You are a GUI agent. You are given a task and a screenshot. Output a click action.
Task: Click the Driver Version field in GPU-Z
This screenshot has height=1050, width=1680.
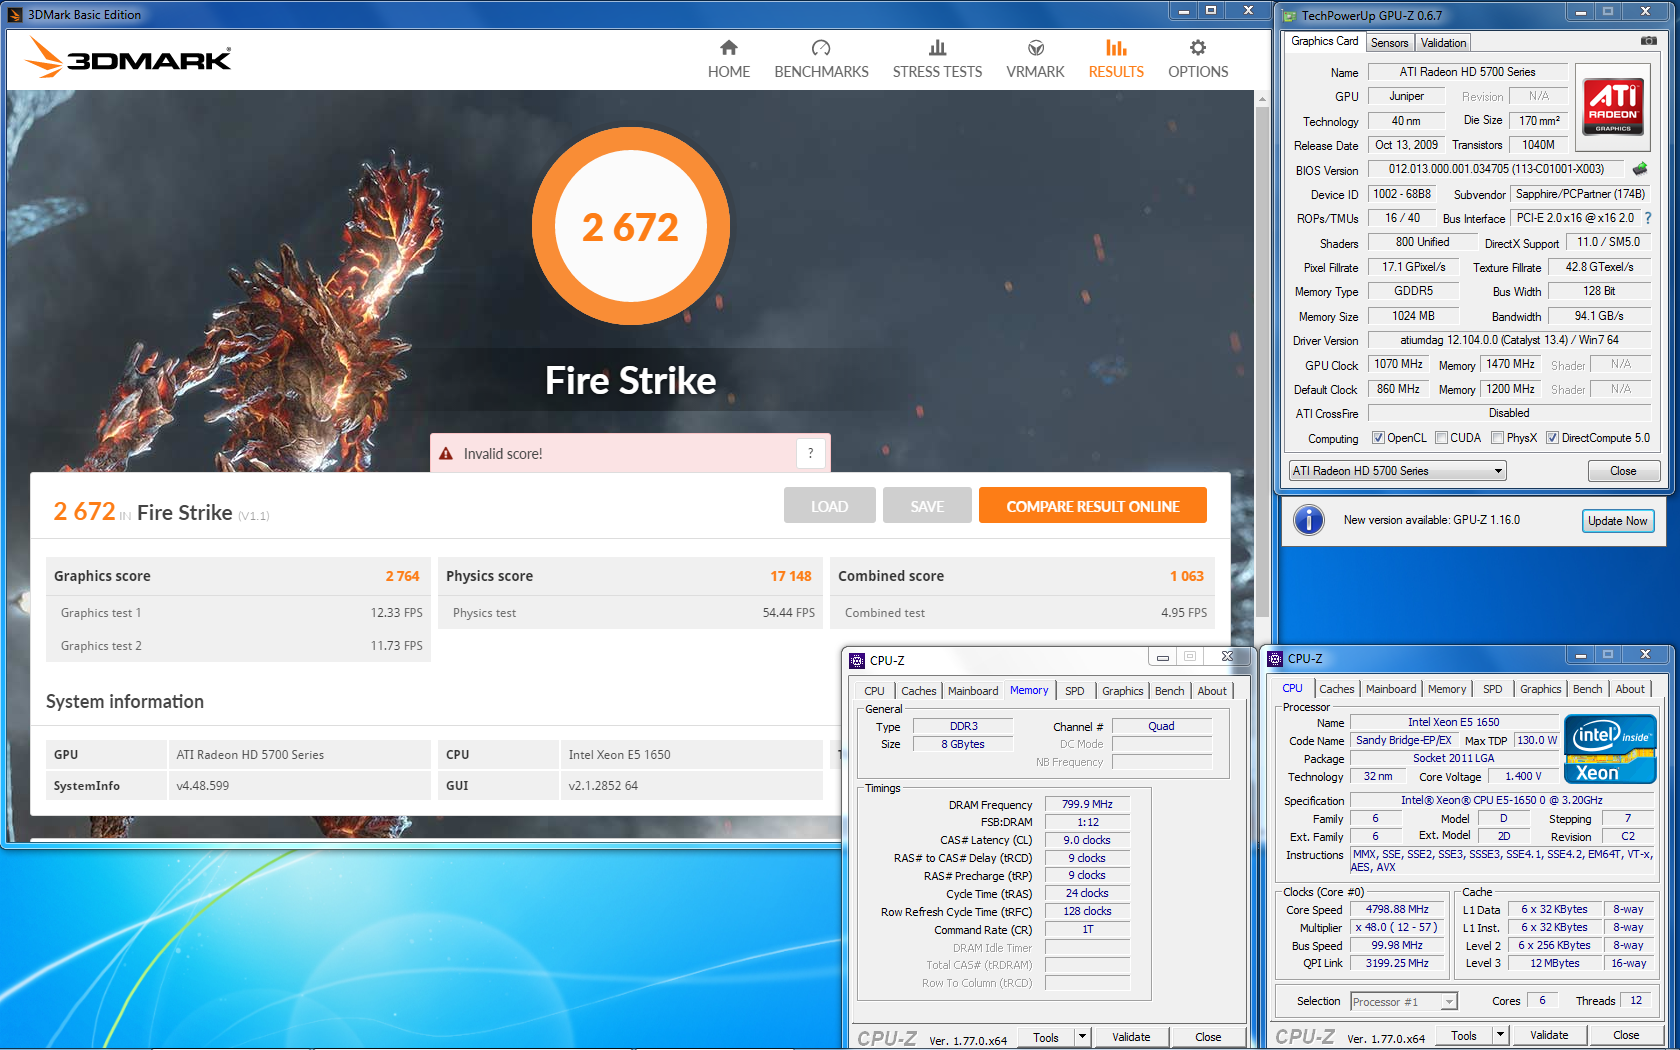pyautogui.click(x=1509, y=340)
